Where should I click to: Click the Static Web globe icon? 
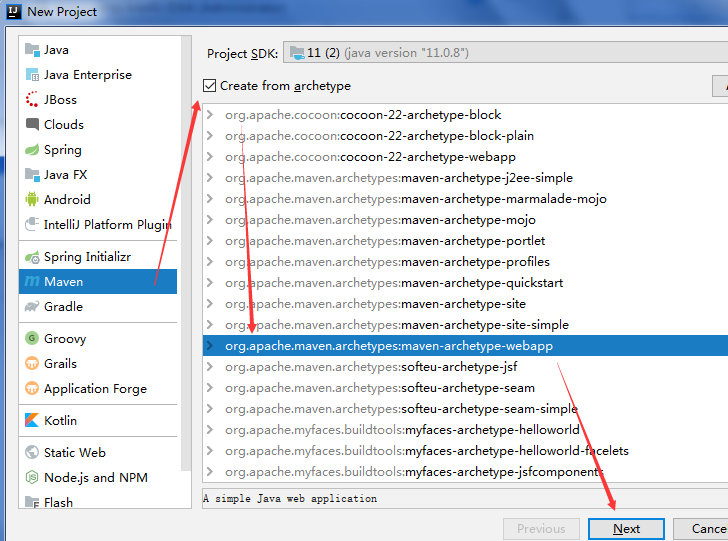point(32,452)
